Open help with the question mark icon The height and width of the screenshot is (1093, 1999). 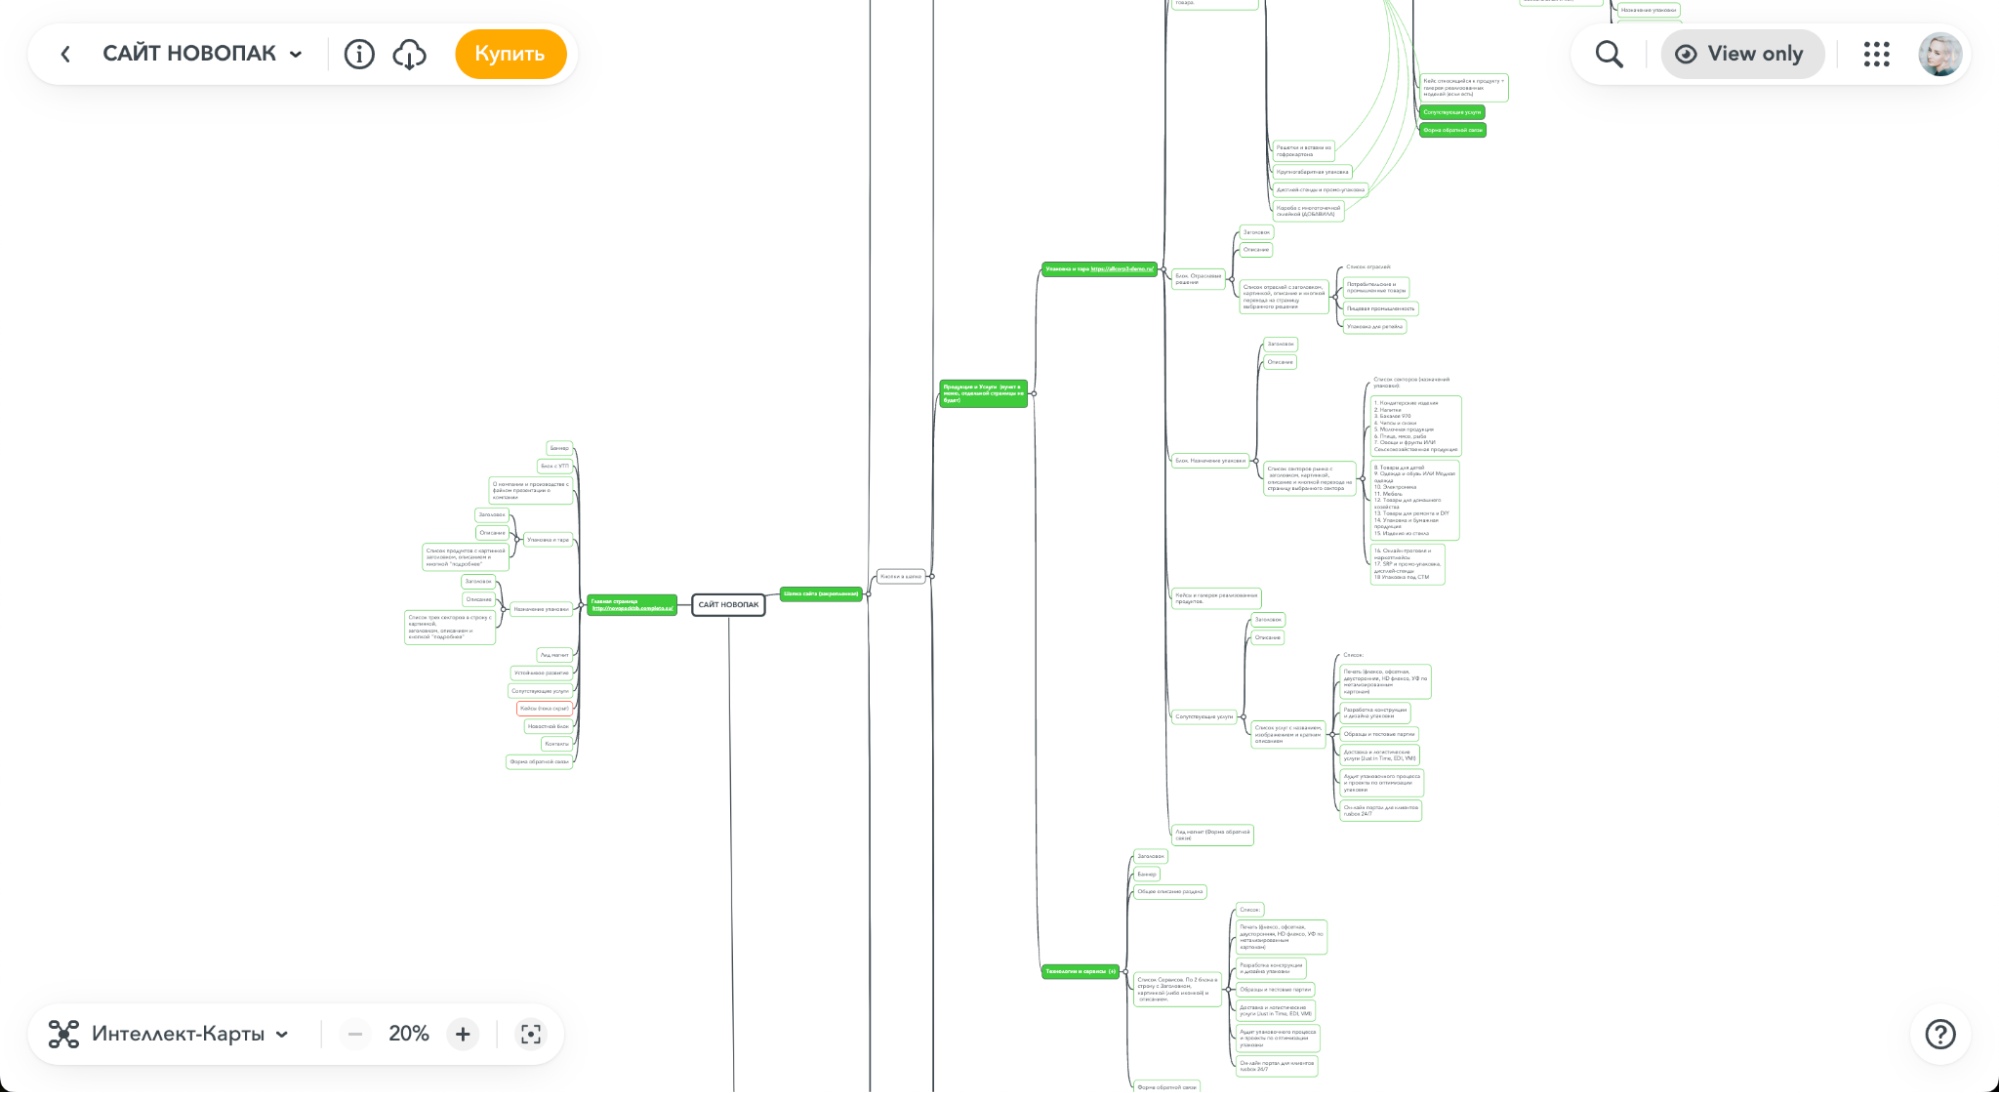[x=1940, y=1034]
